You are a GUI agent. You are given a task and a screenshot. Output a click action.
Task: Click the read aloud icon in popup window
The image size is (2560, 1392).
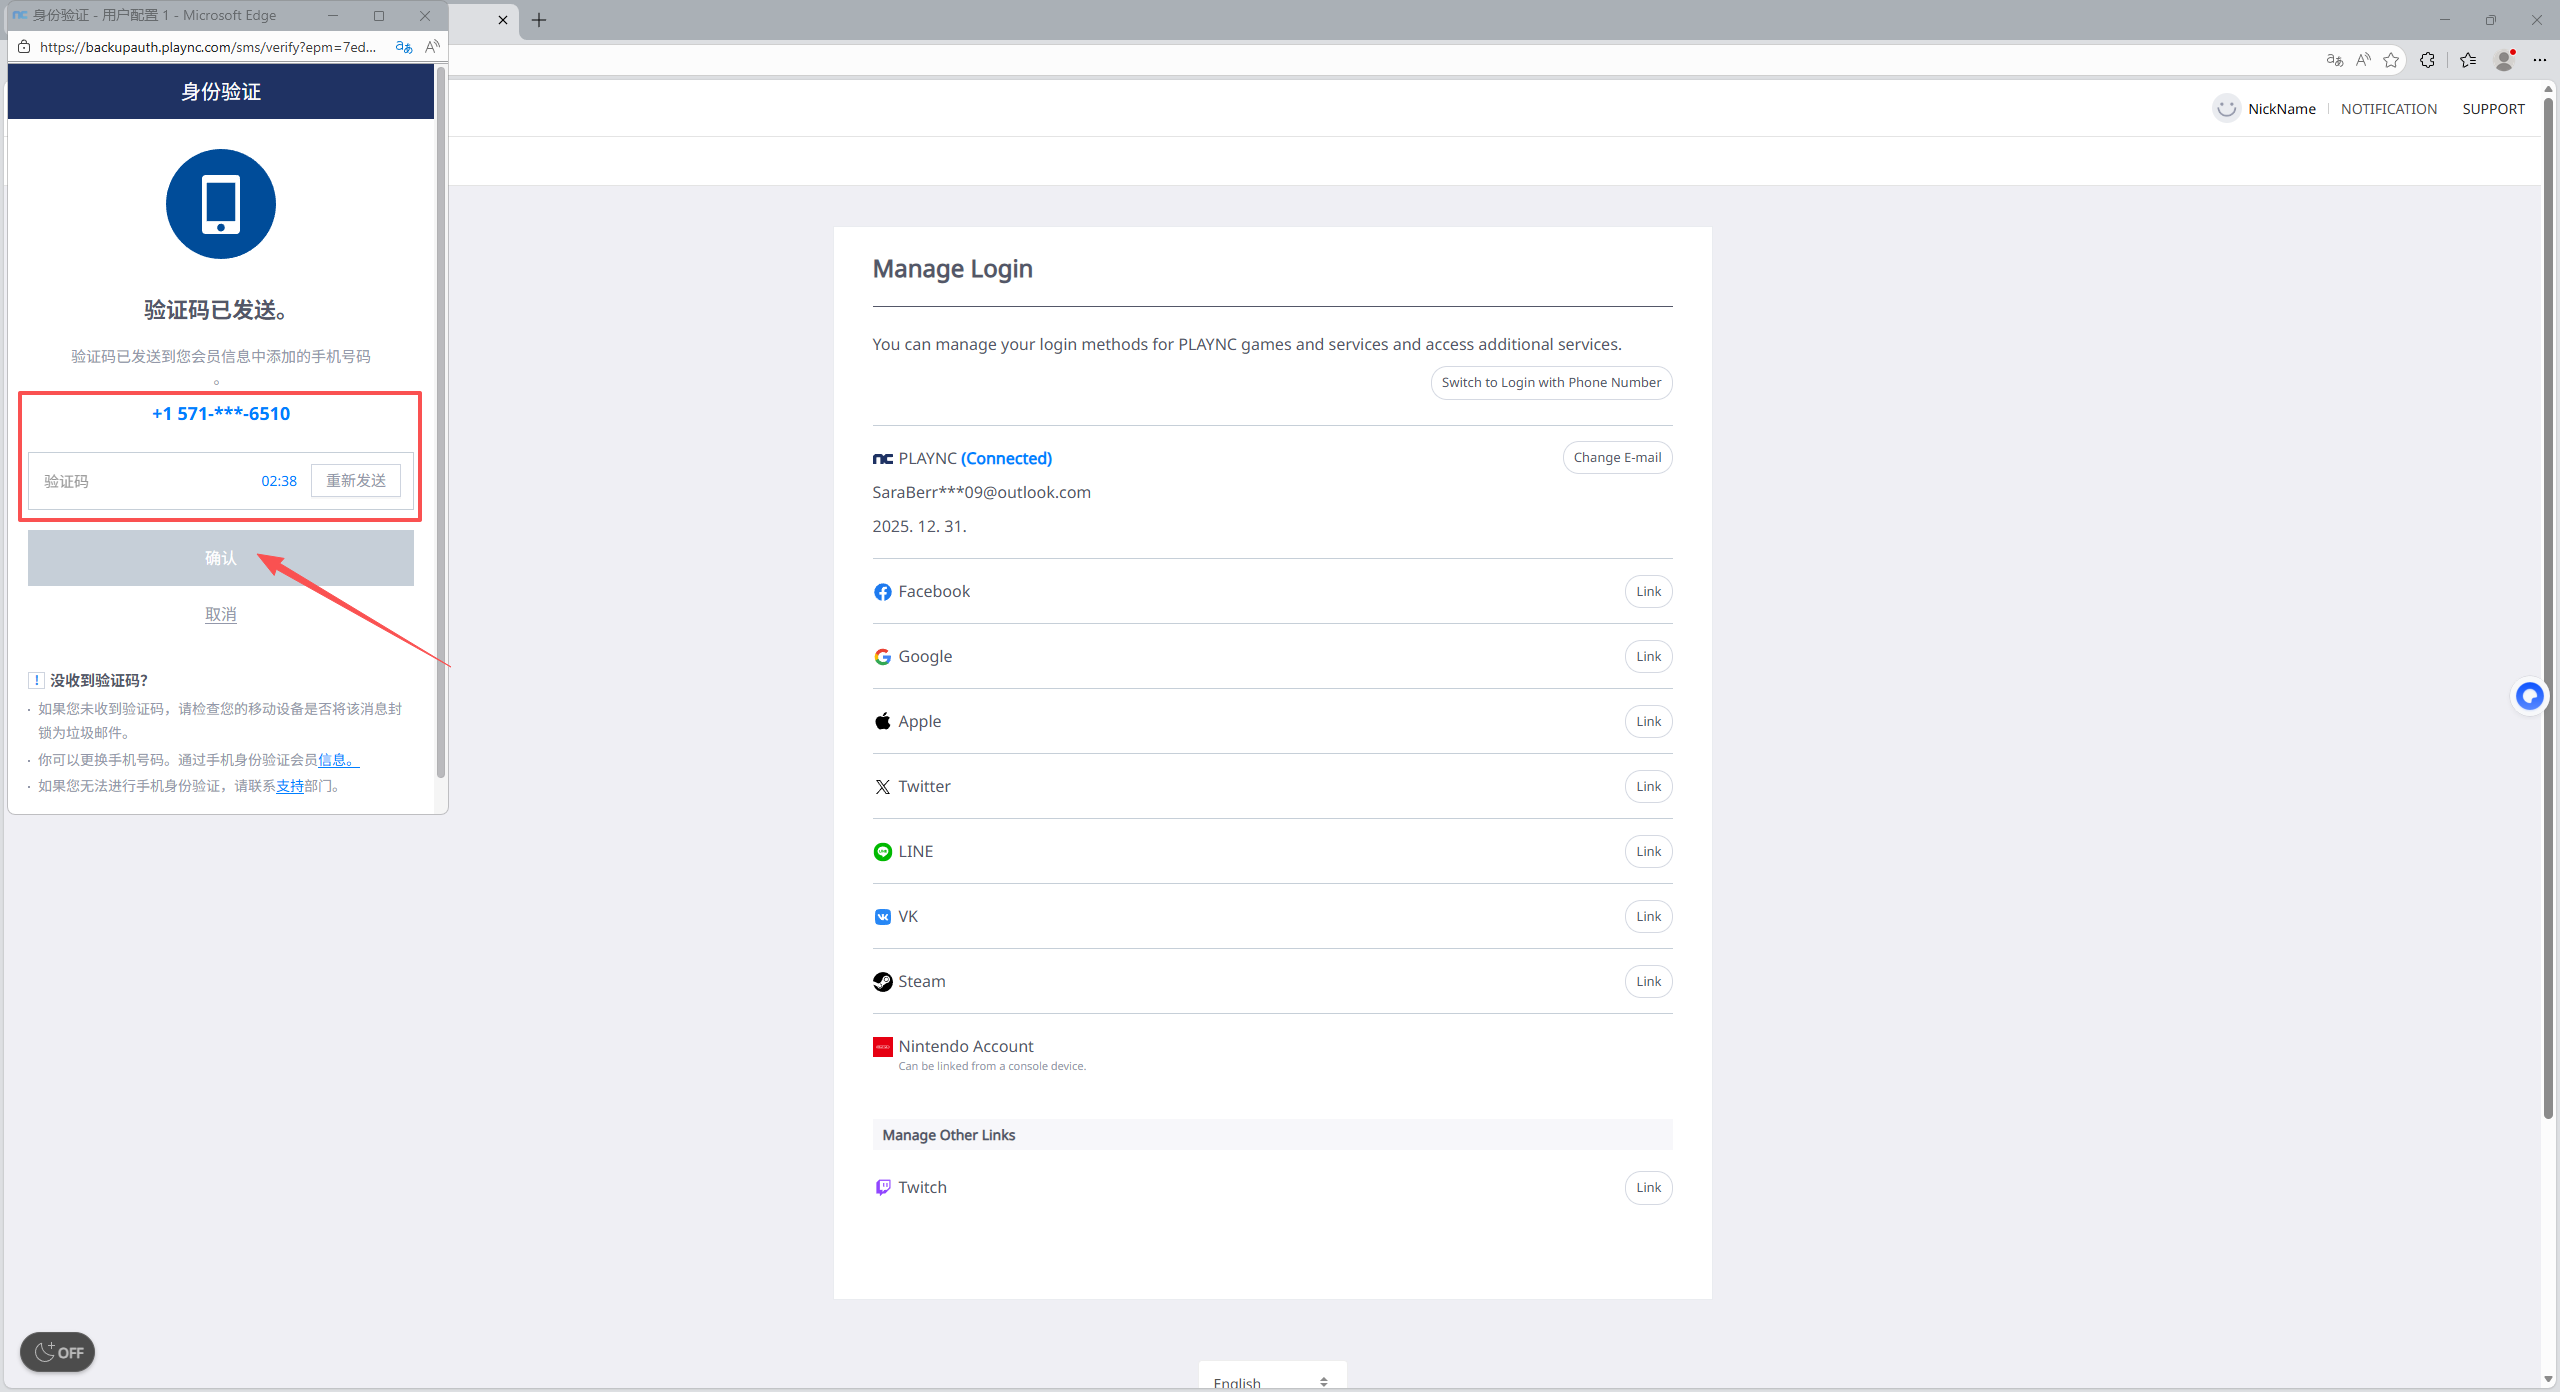coord(432,47)
